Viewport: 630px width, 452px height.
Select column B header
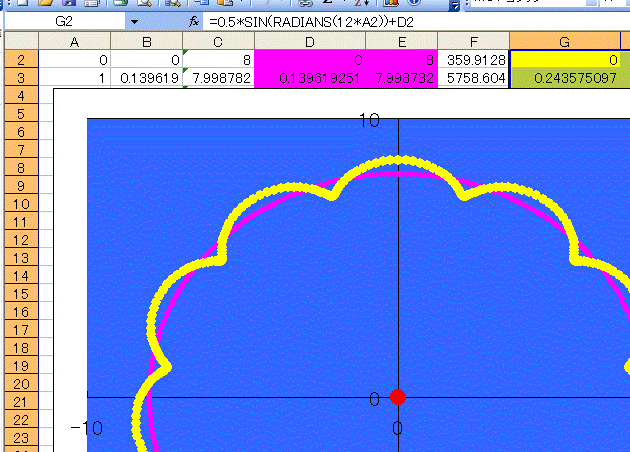pyautogui.click(x=147, y=41)
